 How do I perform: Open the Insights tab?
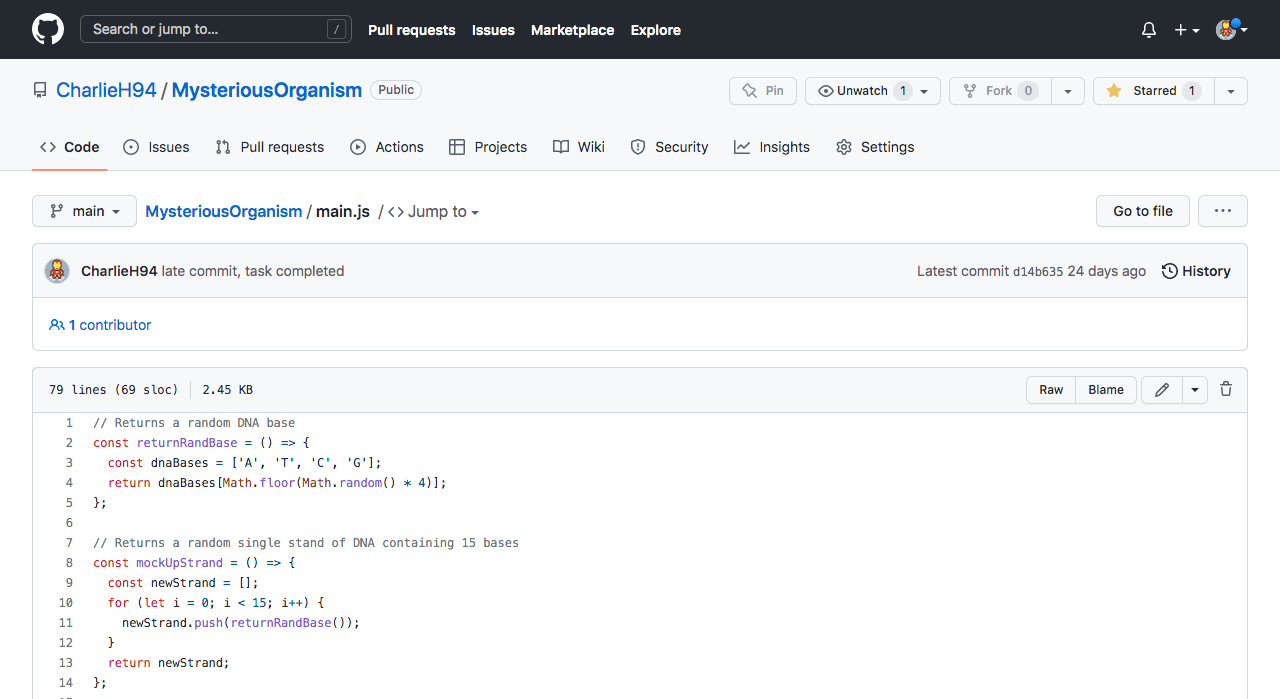point(772,147)
